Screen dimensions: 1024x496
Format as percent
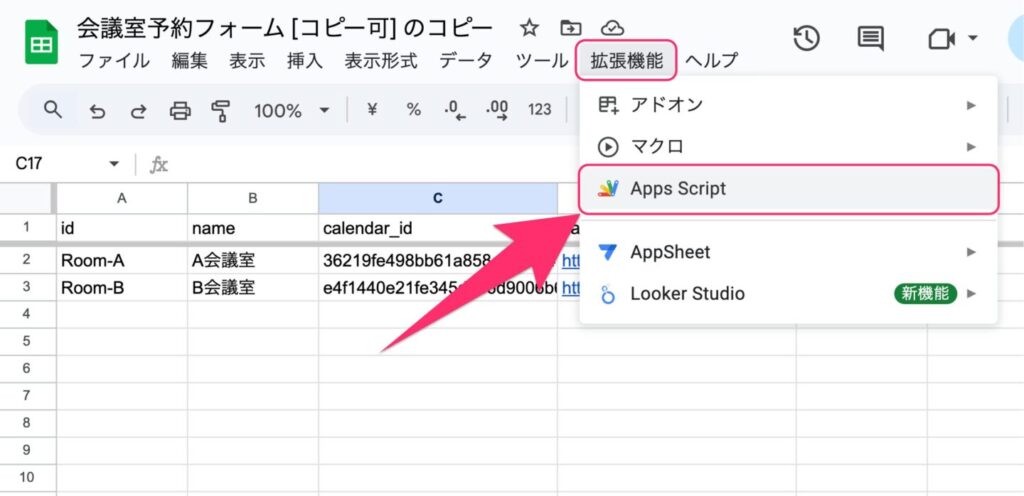click(x=413, y=110)
